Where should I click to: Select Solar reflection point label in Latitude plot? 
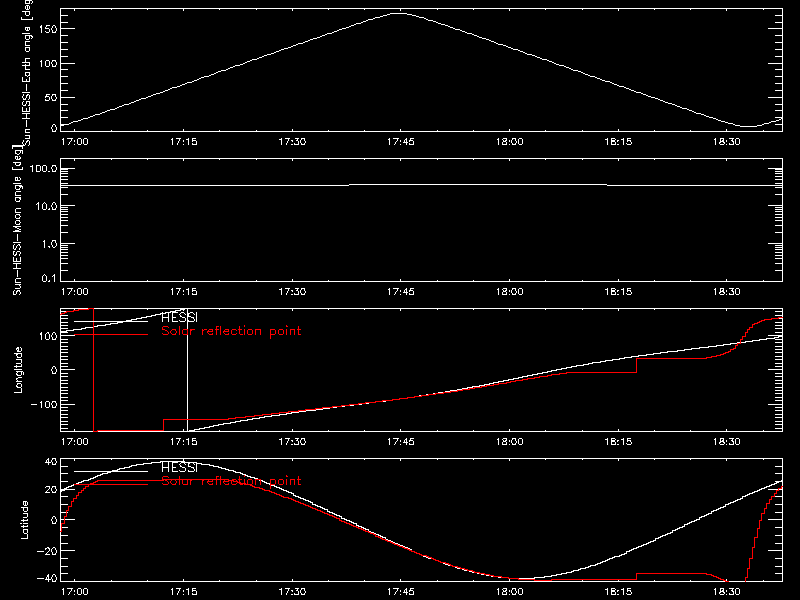point(231,481)
